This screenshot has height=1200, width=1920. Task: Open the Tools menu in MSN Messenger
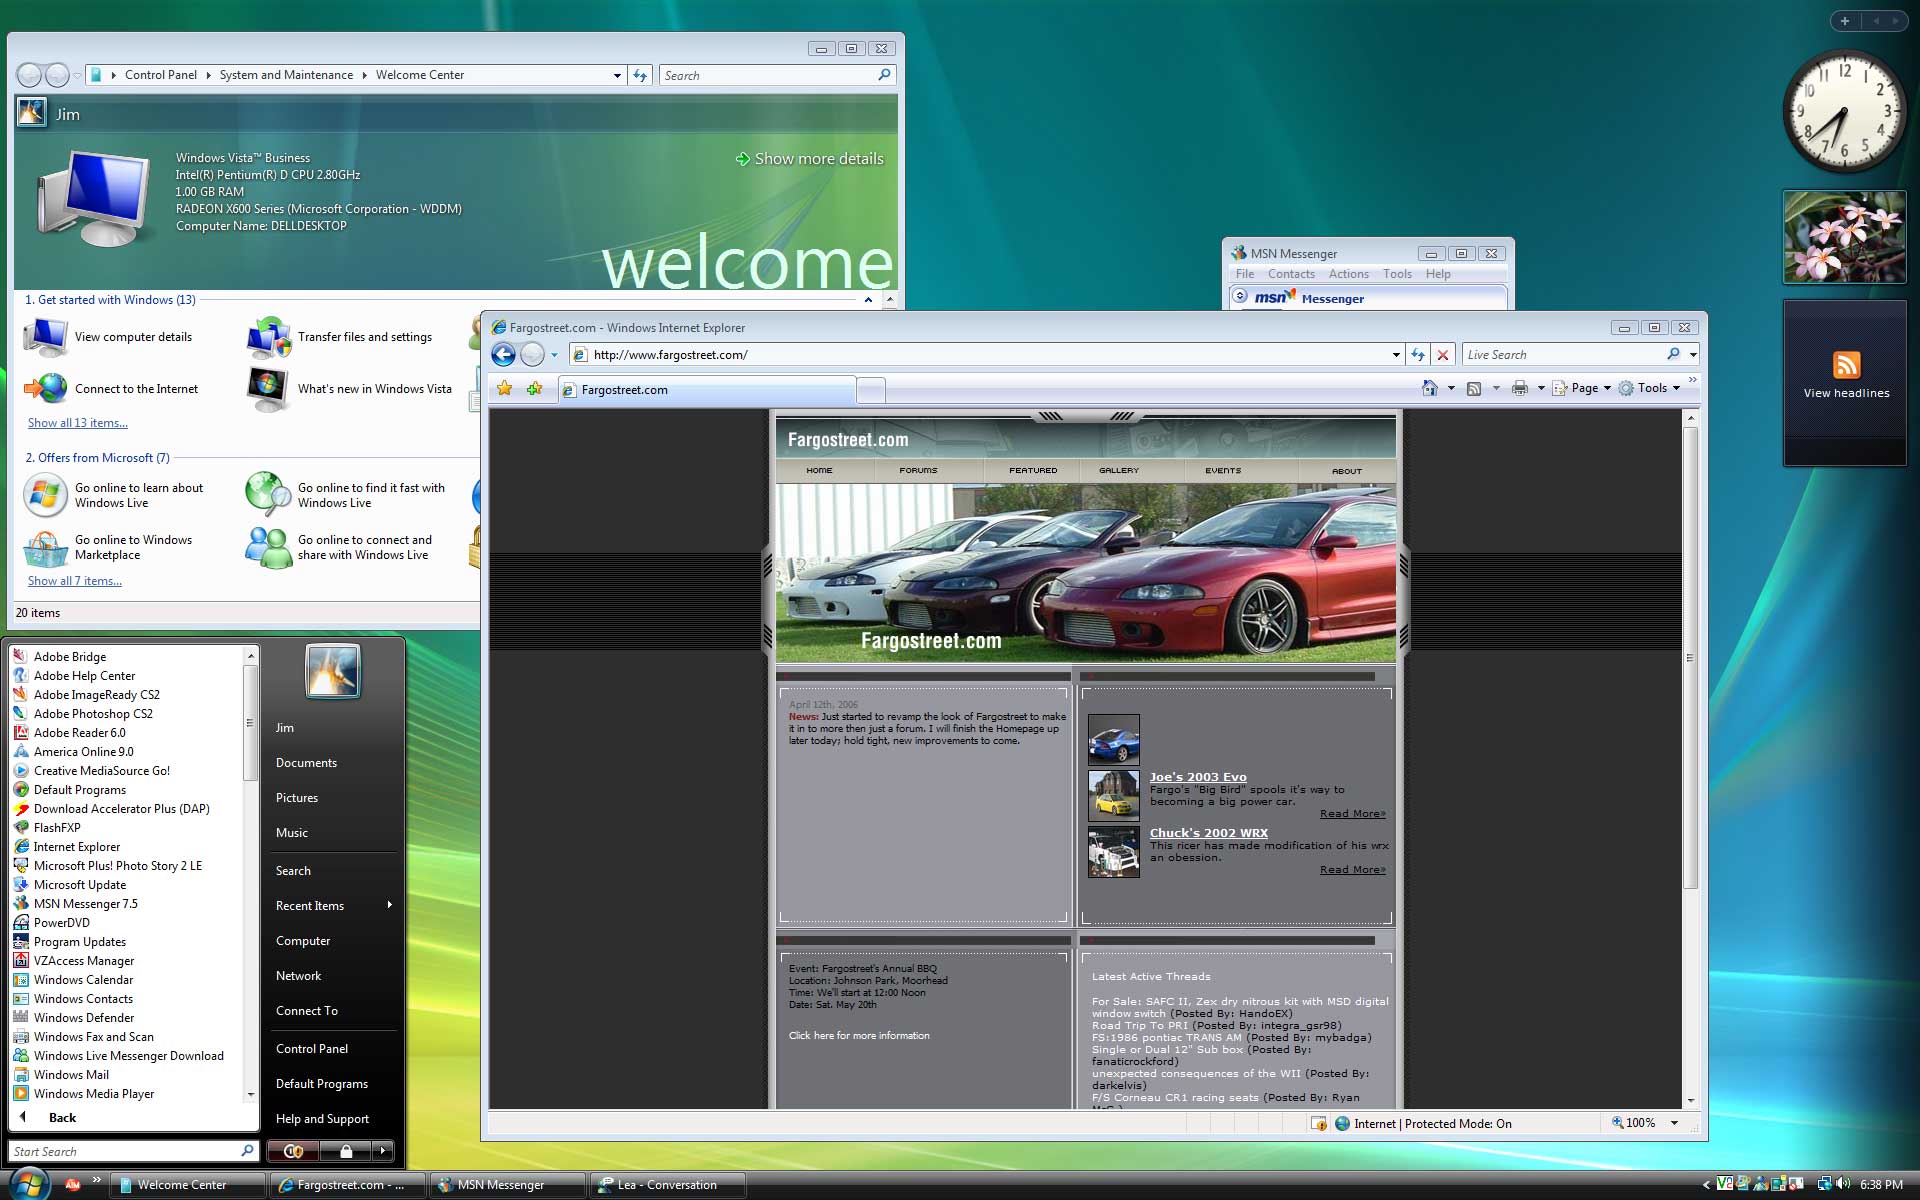(x=1397, y=274)
